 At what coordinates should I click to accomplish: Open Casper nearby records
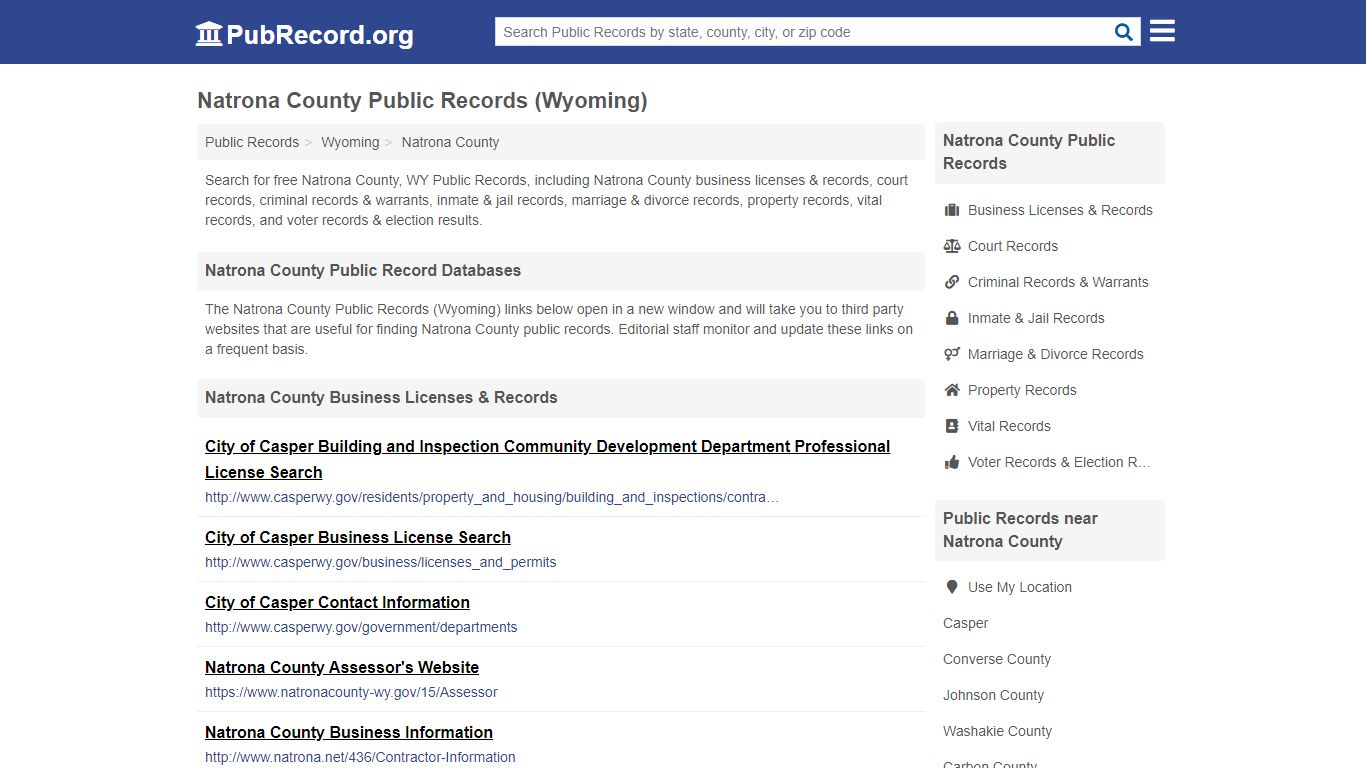click(965, 623)
